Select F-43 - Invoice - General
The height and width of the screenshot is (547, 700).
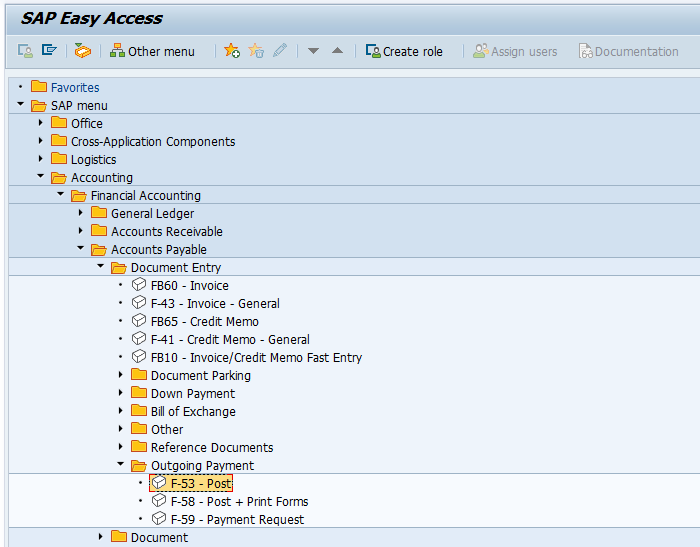(x=215, y=304)
